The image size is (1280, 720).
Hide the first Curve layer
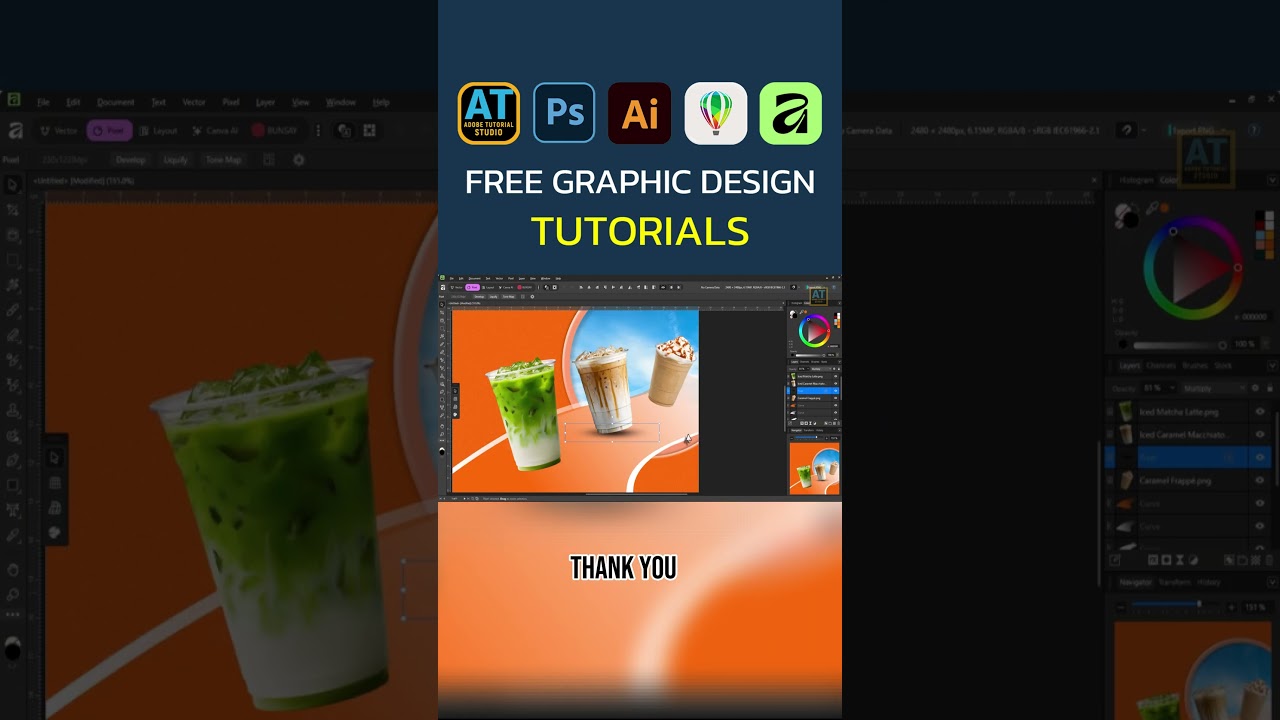tap(1260, 503)
